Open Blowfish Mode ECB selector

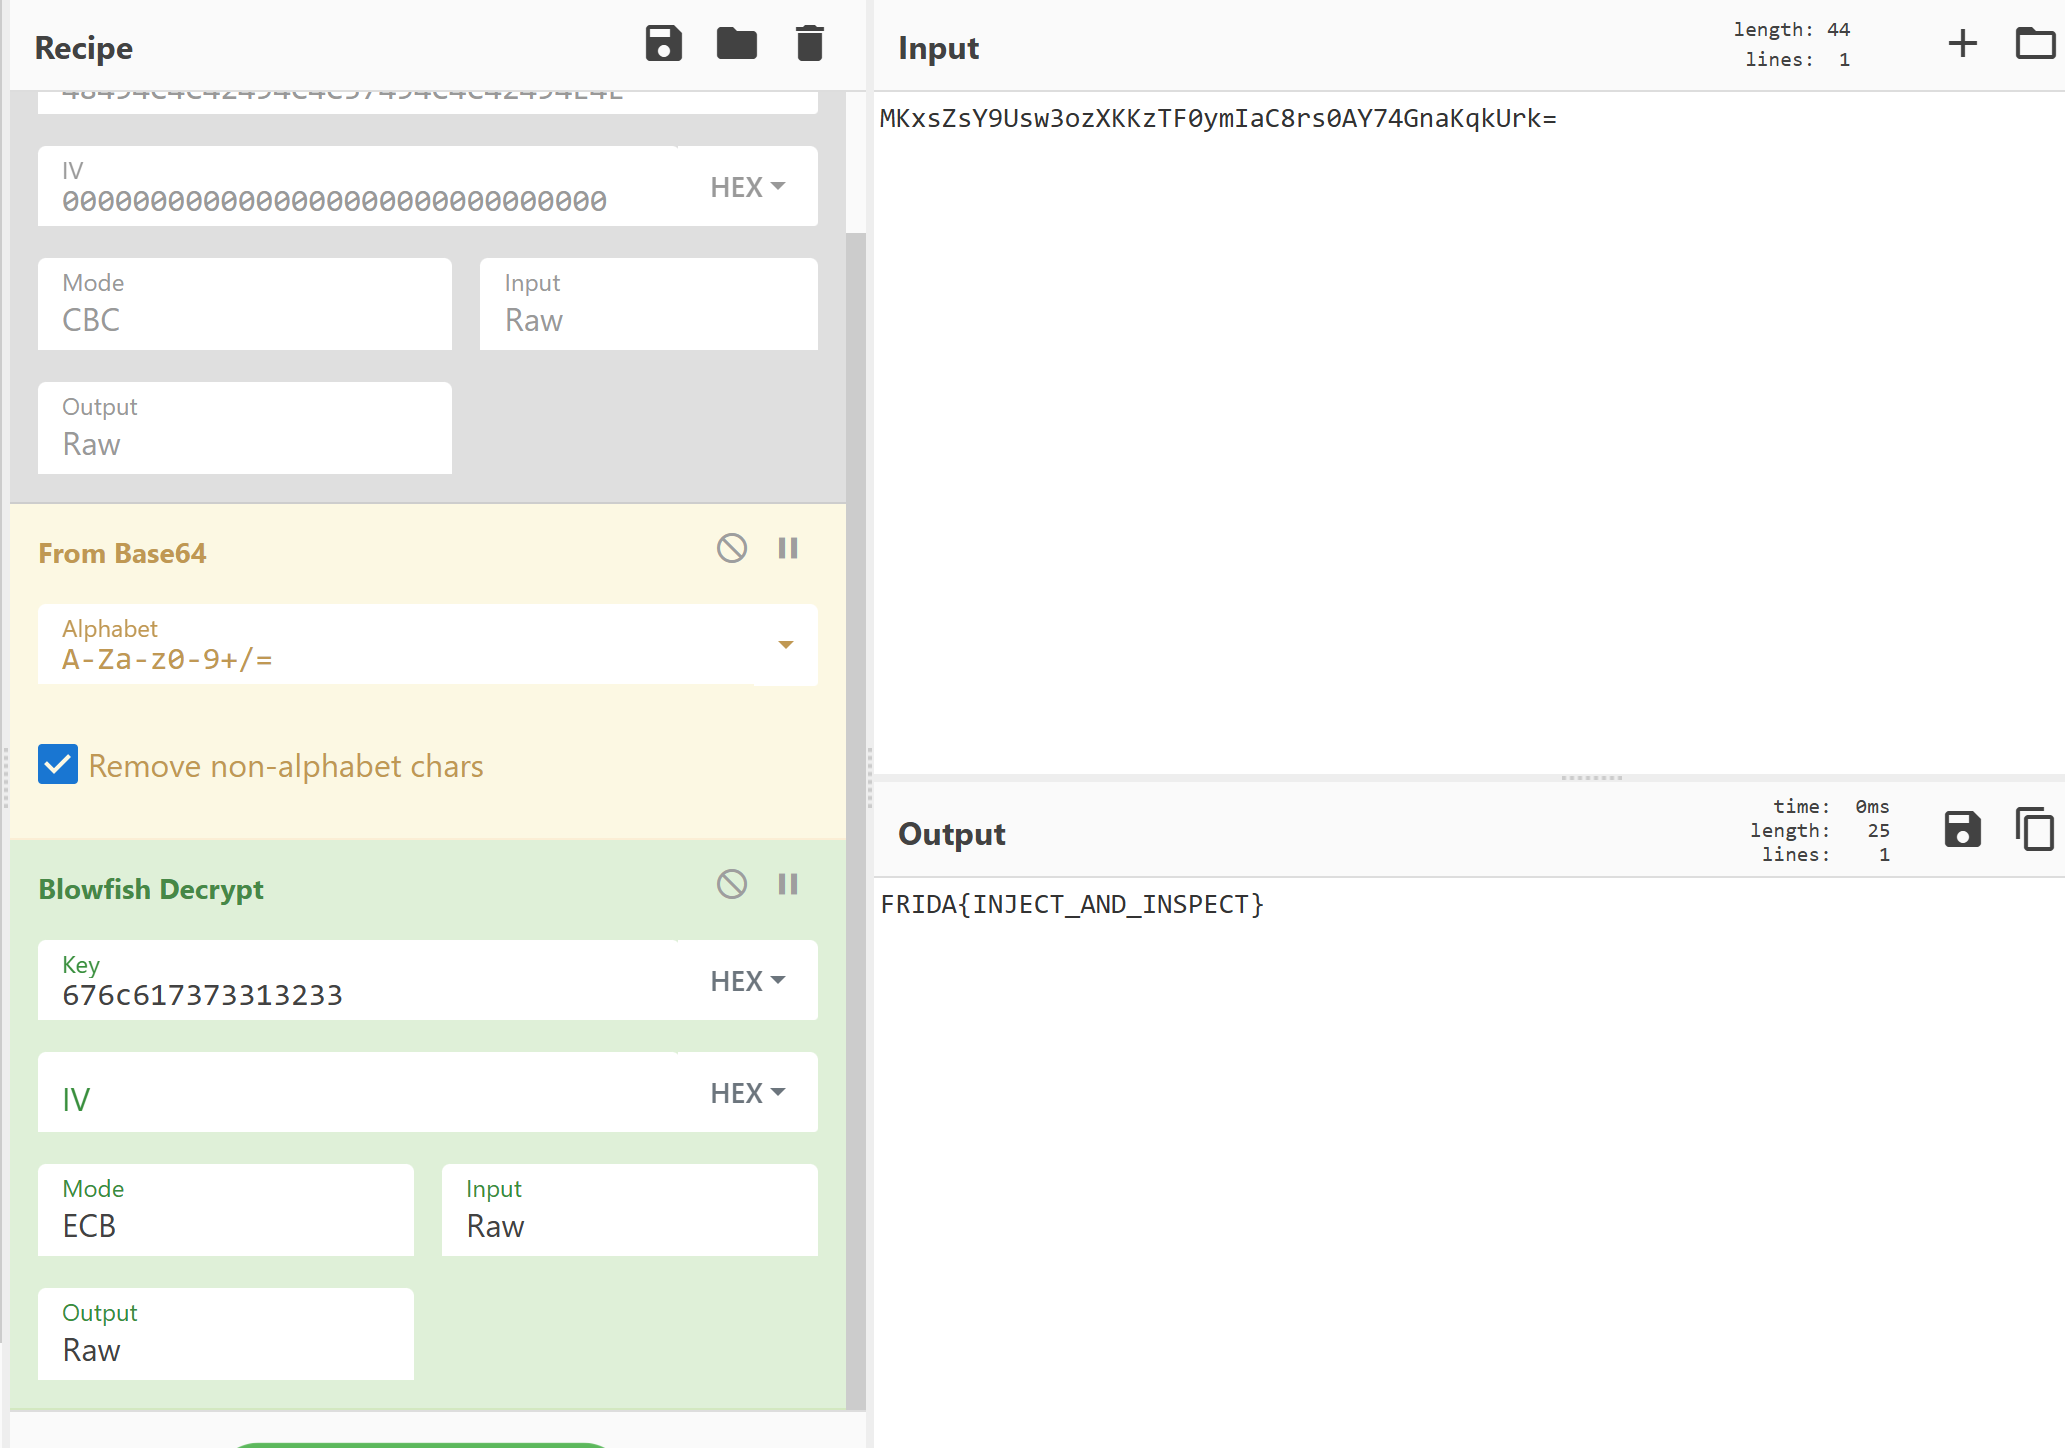coord(225,1210)
